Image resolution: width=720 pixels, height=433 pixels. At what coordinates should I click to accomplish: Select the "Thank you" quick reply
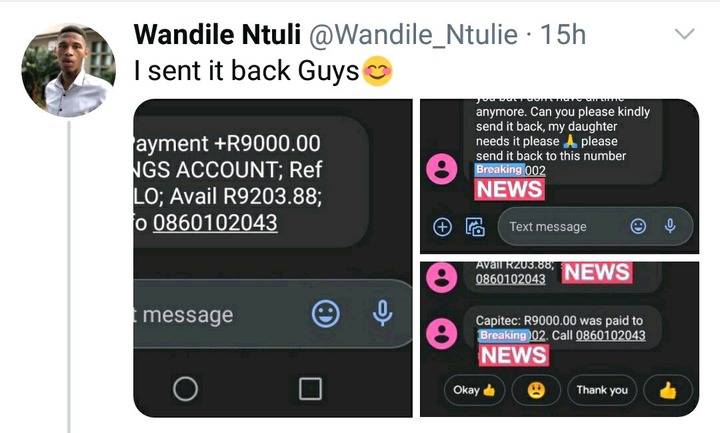click(602, 390)
